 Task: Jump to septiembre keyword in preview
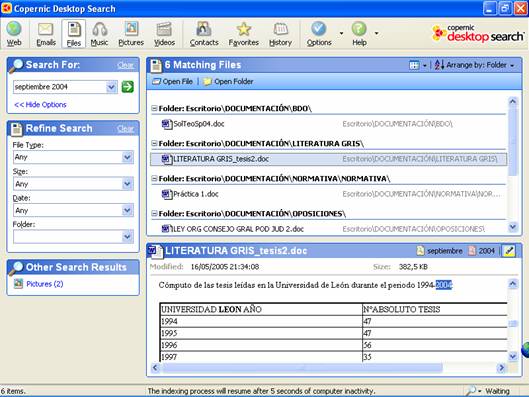(x=440, y=251)
